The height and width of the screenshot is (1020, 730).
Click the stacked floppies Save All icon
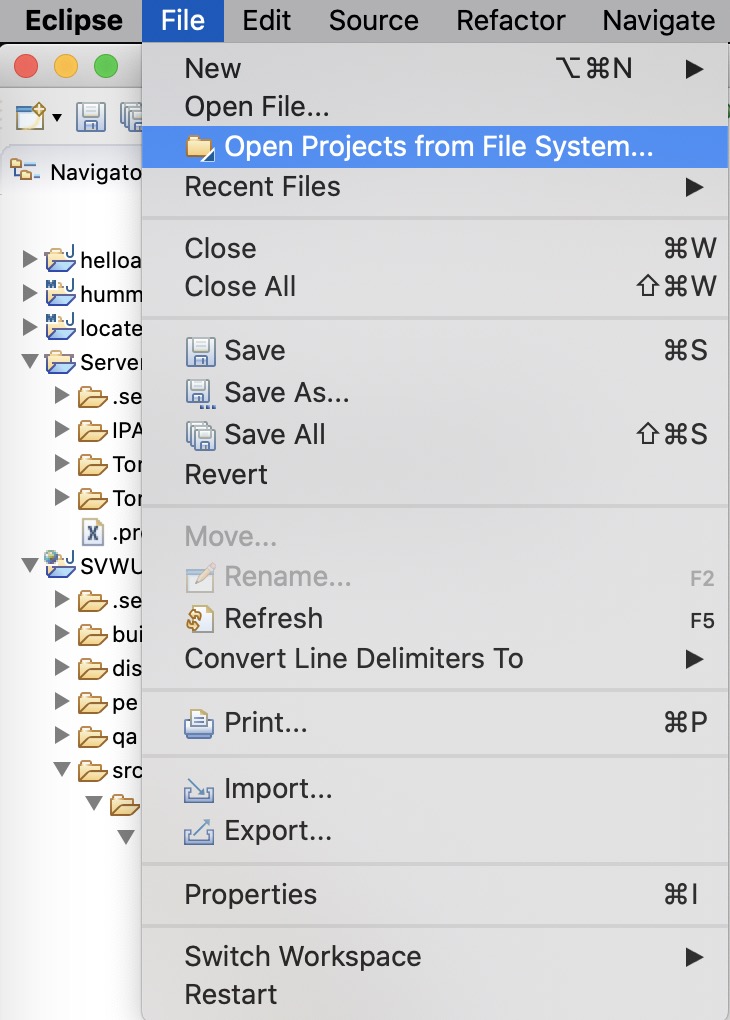pos(200,435)
